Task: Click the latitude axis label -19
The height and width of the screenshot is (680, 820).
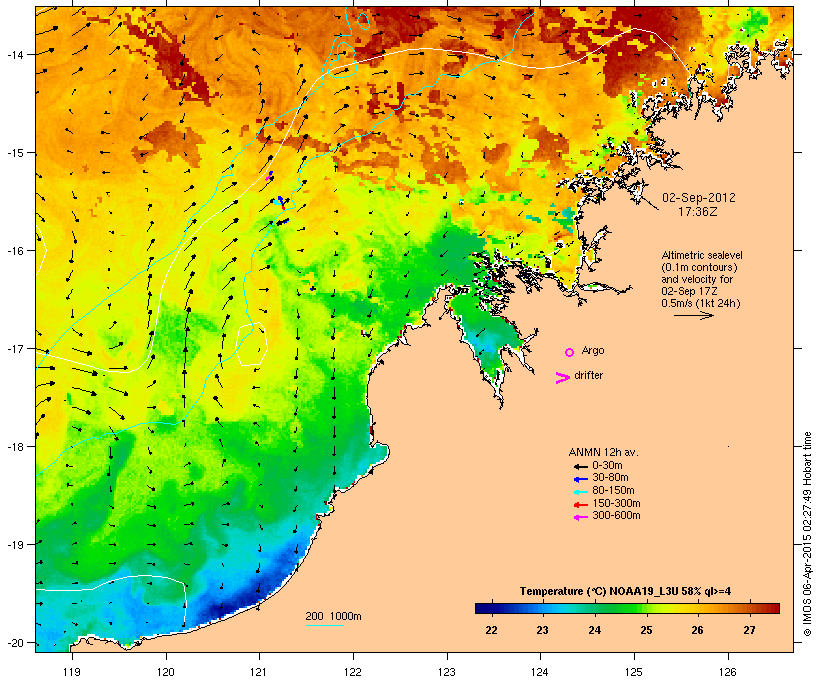Action: 15,545
